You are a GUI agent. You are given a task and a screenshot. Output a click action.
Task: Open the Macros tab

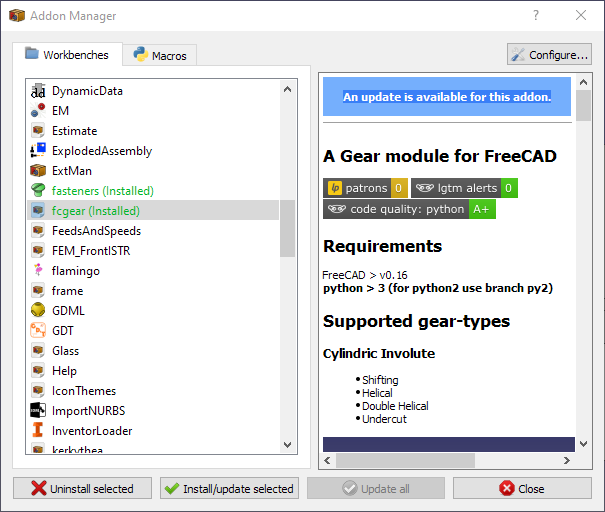pyautogui.click(x=160, y=56)
